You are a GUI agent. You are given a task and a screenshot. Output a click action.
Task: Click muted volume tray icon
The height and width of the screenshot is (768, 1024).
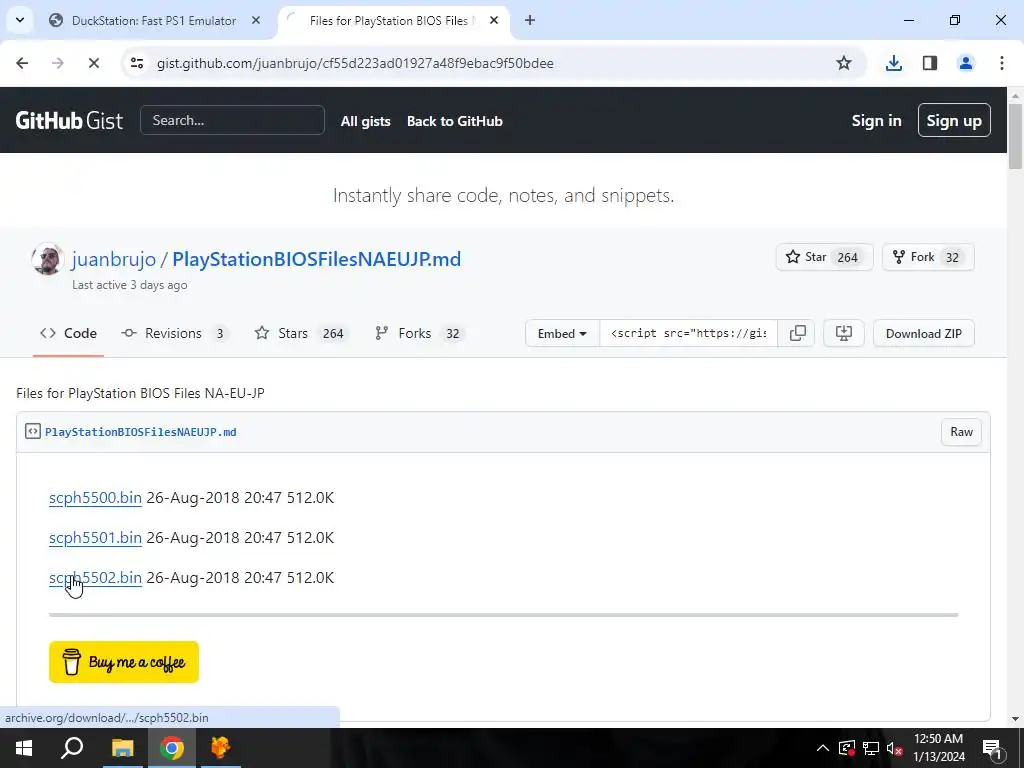(895, 748)
